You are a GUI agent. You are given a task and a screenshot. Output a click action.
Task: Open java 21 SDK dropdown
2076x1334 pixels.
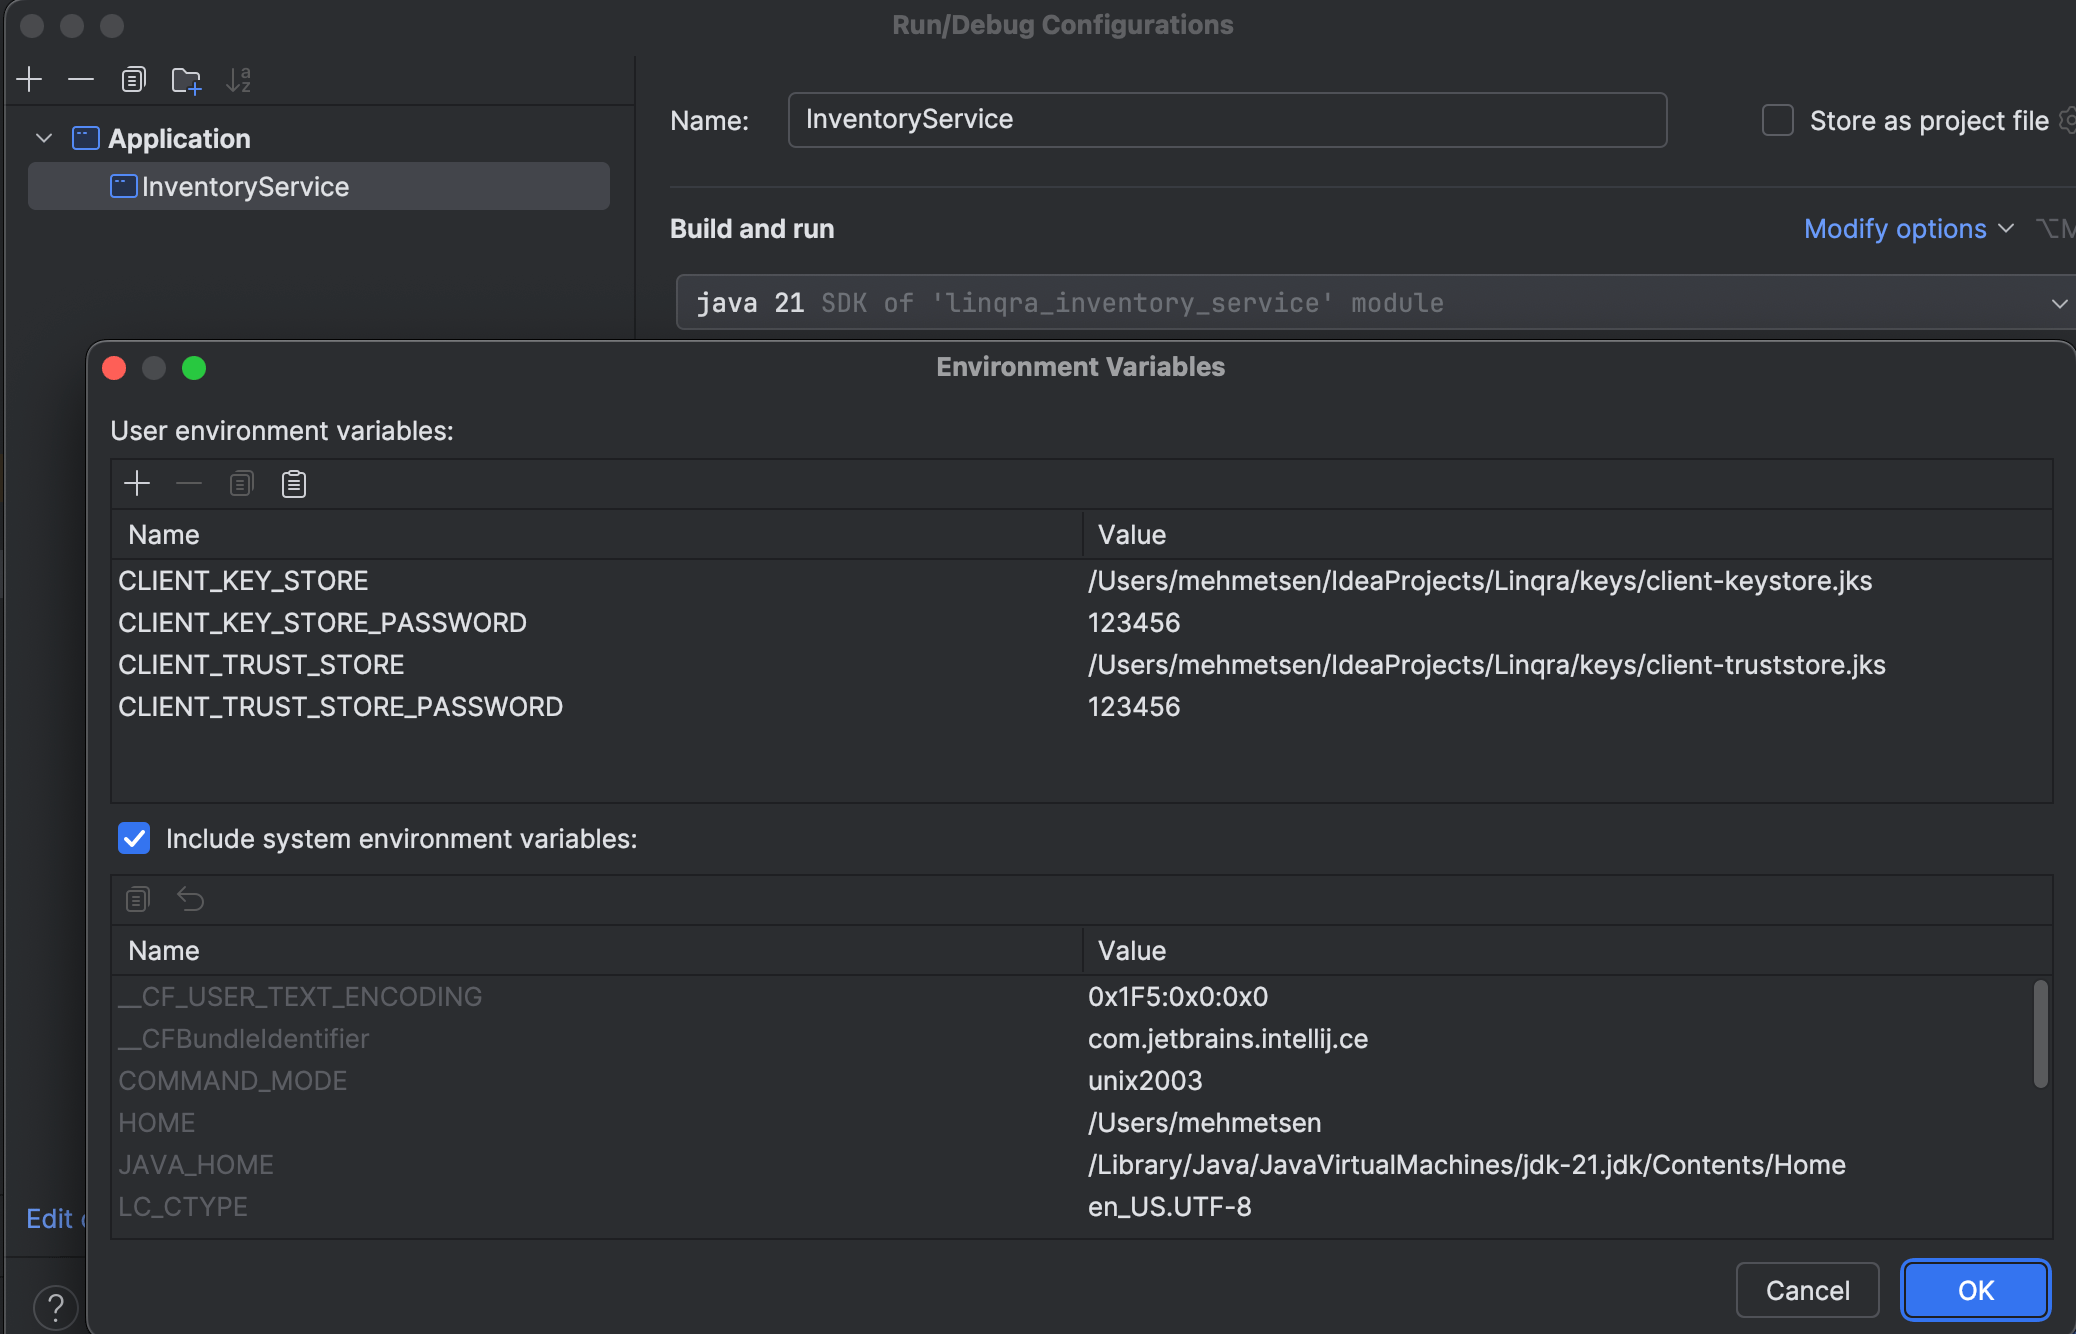pyautogui.click(x=1375, y=302)
